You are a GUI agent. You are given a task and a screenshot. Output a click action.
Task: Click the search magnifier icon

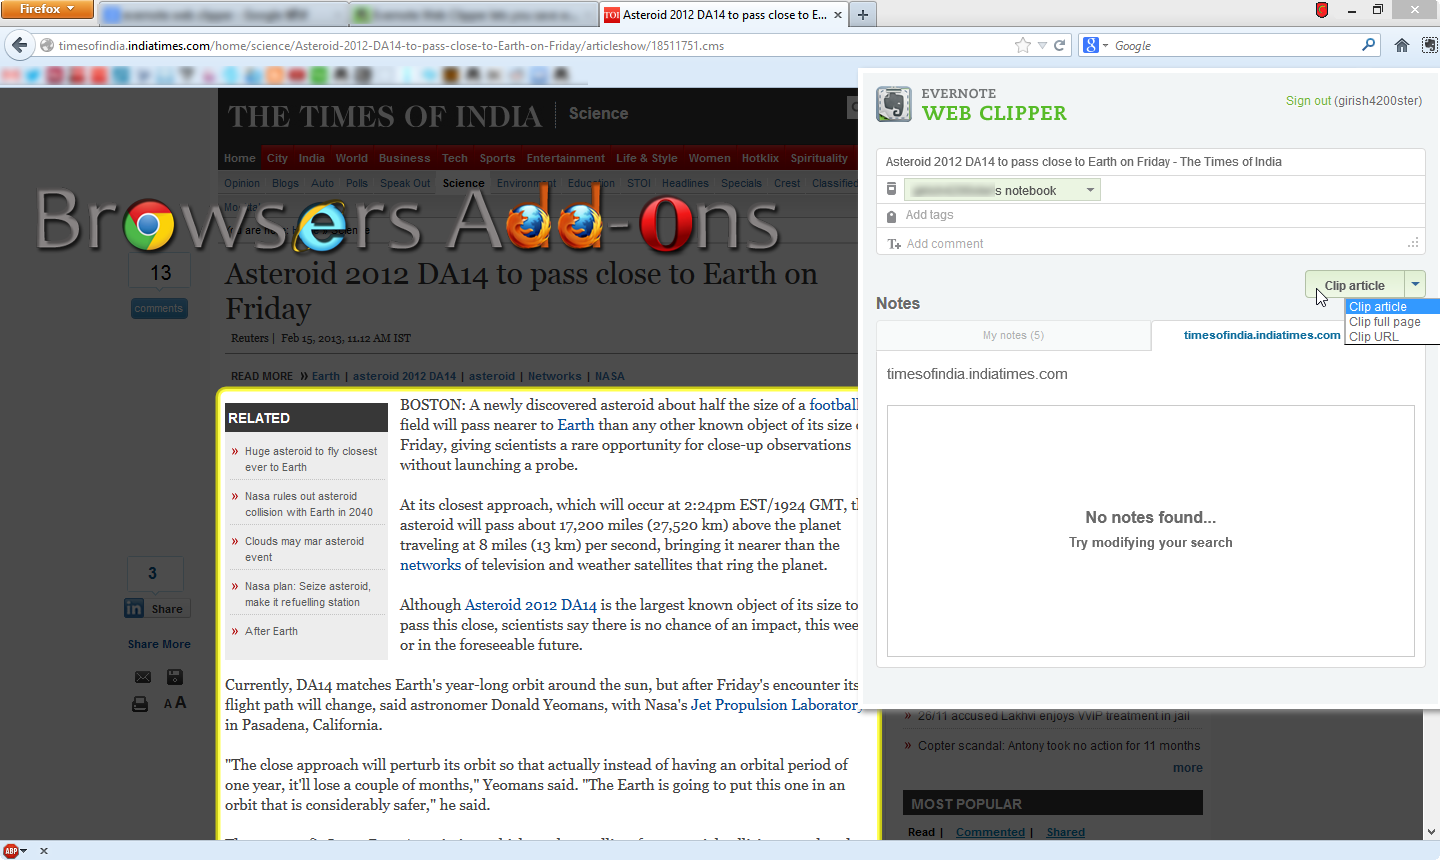(x=1369, y=45)
